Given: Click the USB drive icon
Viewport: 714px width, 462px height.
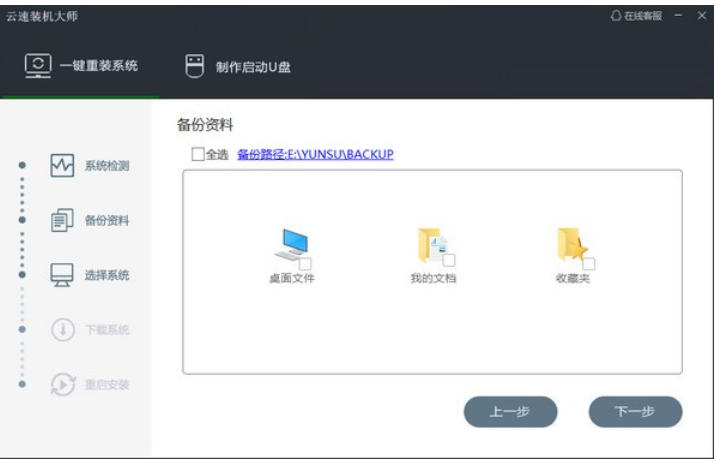Looking at the screenshot, I should (x=194, y=66).
